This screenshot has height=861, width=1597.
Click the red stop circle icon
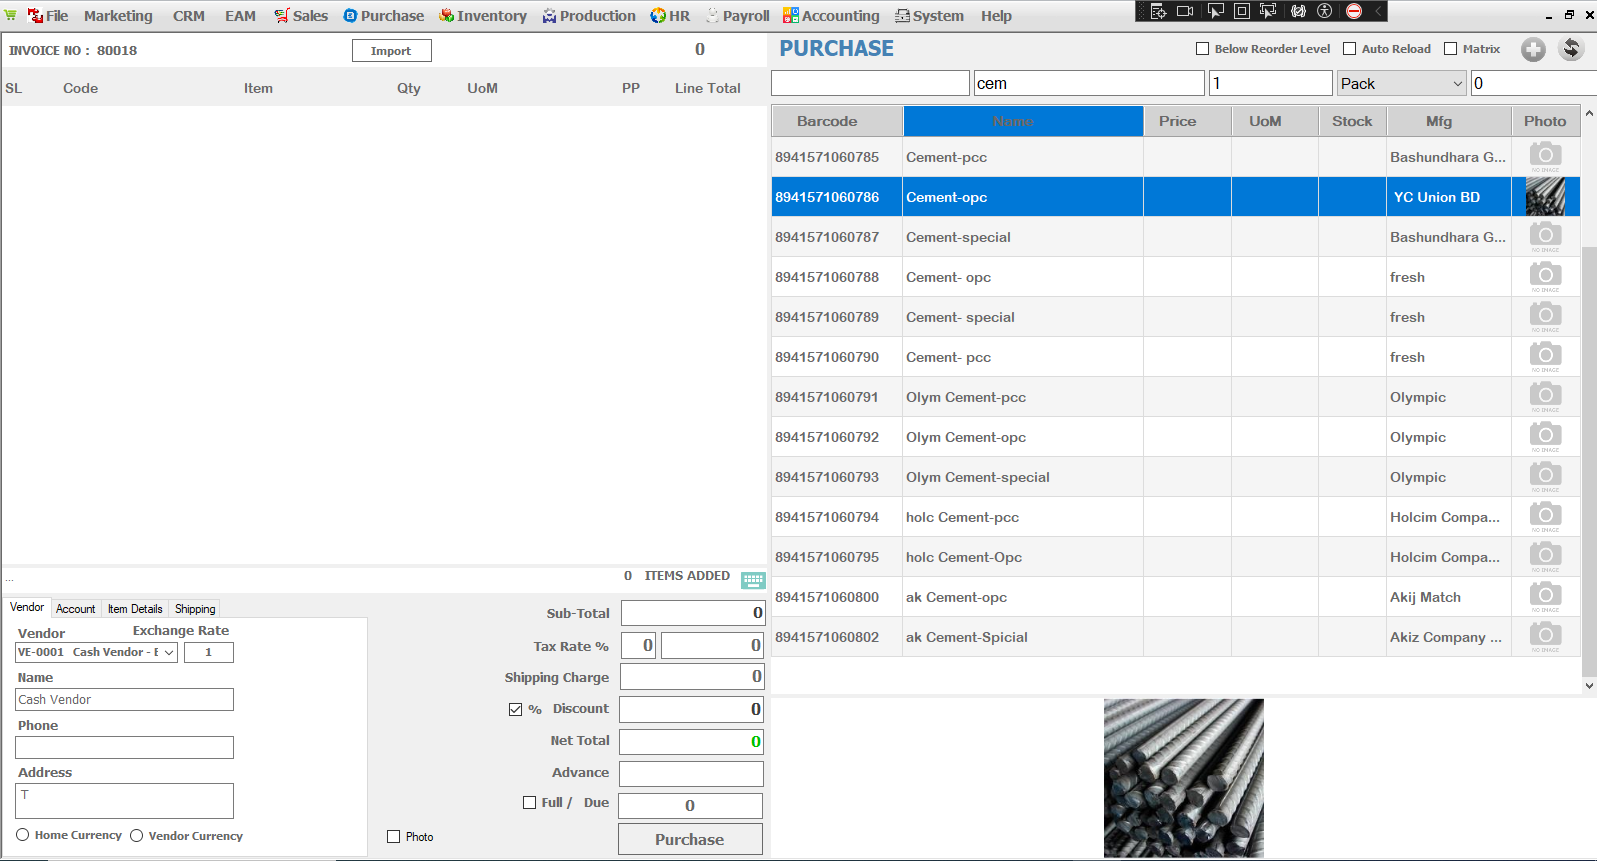[1354, 11]
